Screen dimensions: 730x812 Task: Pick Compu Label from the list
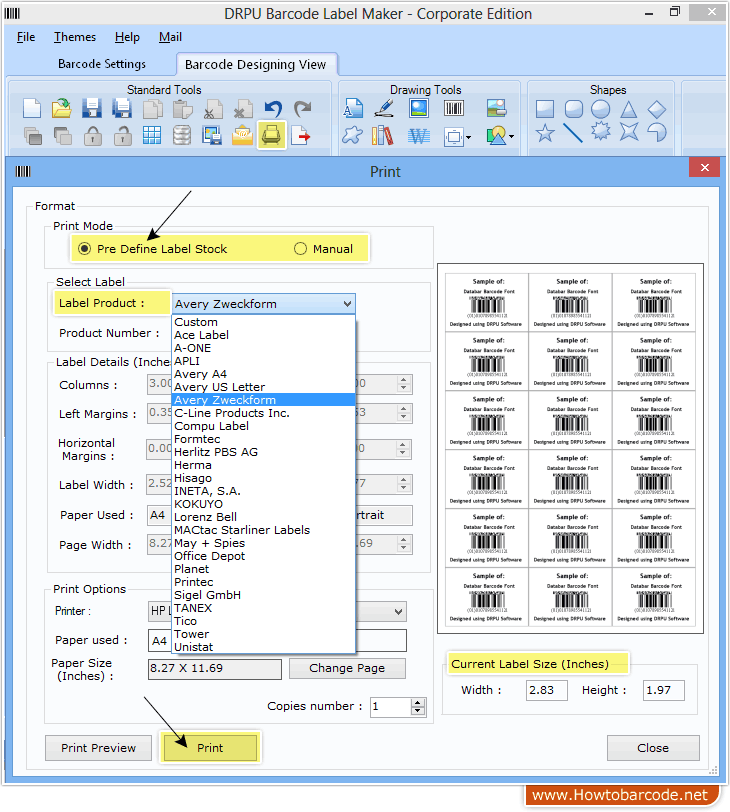tap(264, 426)
